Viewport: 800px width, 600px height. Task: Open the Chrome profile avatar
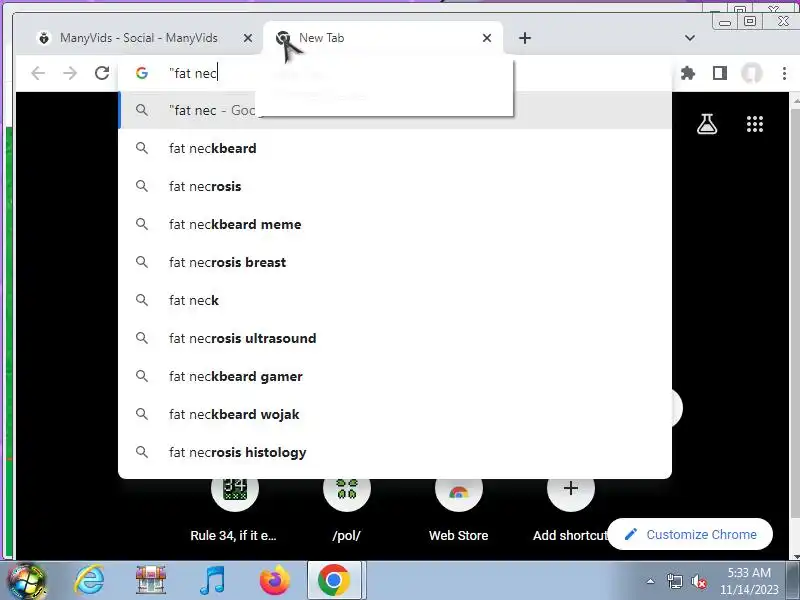coord(752,73)
